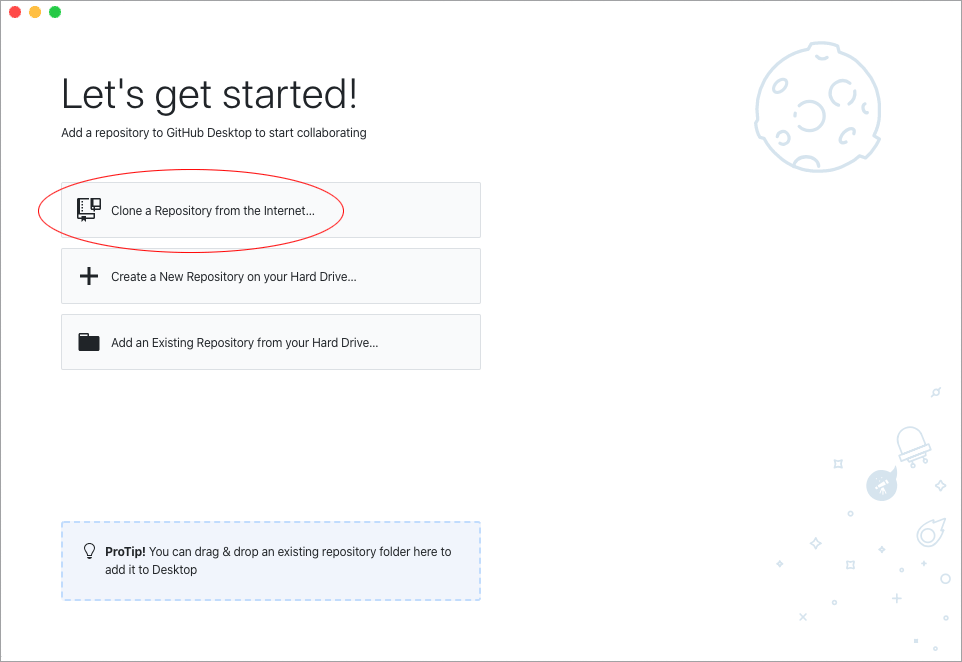Minimize the window with the yellow button
The width and height of the screenshot is (962, 662).
coord(35,12)
